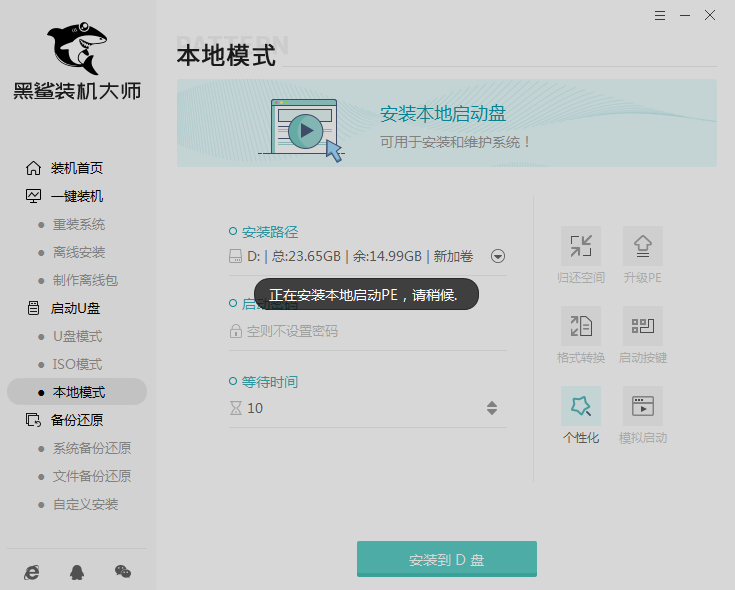Image resolution: width=735 pixels, height=590 pixels.
Task: Go to 装机首页 in sidebar
Action: 76,168
